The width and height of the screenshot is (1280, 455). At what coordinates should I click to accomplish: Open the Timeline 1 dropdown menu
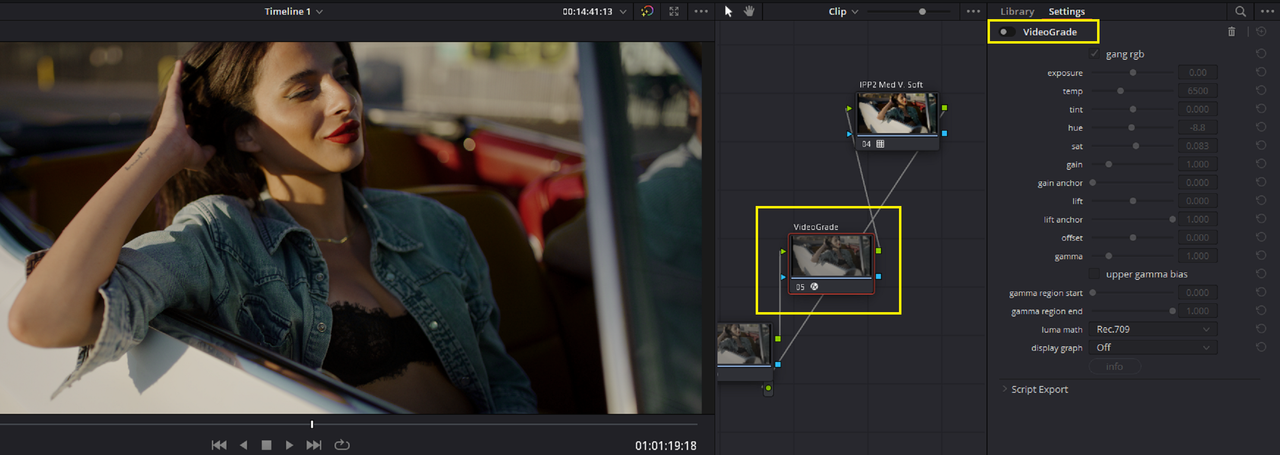294,11
